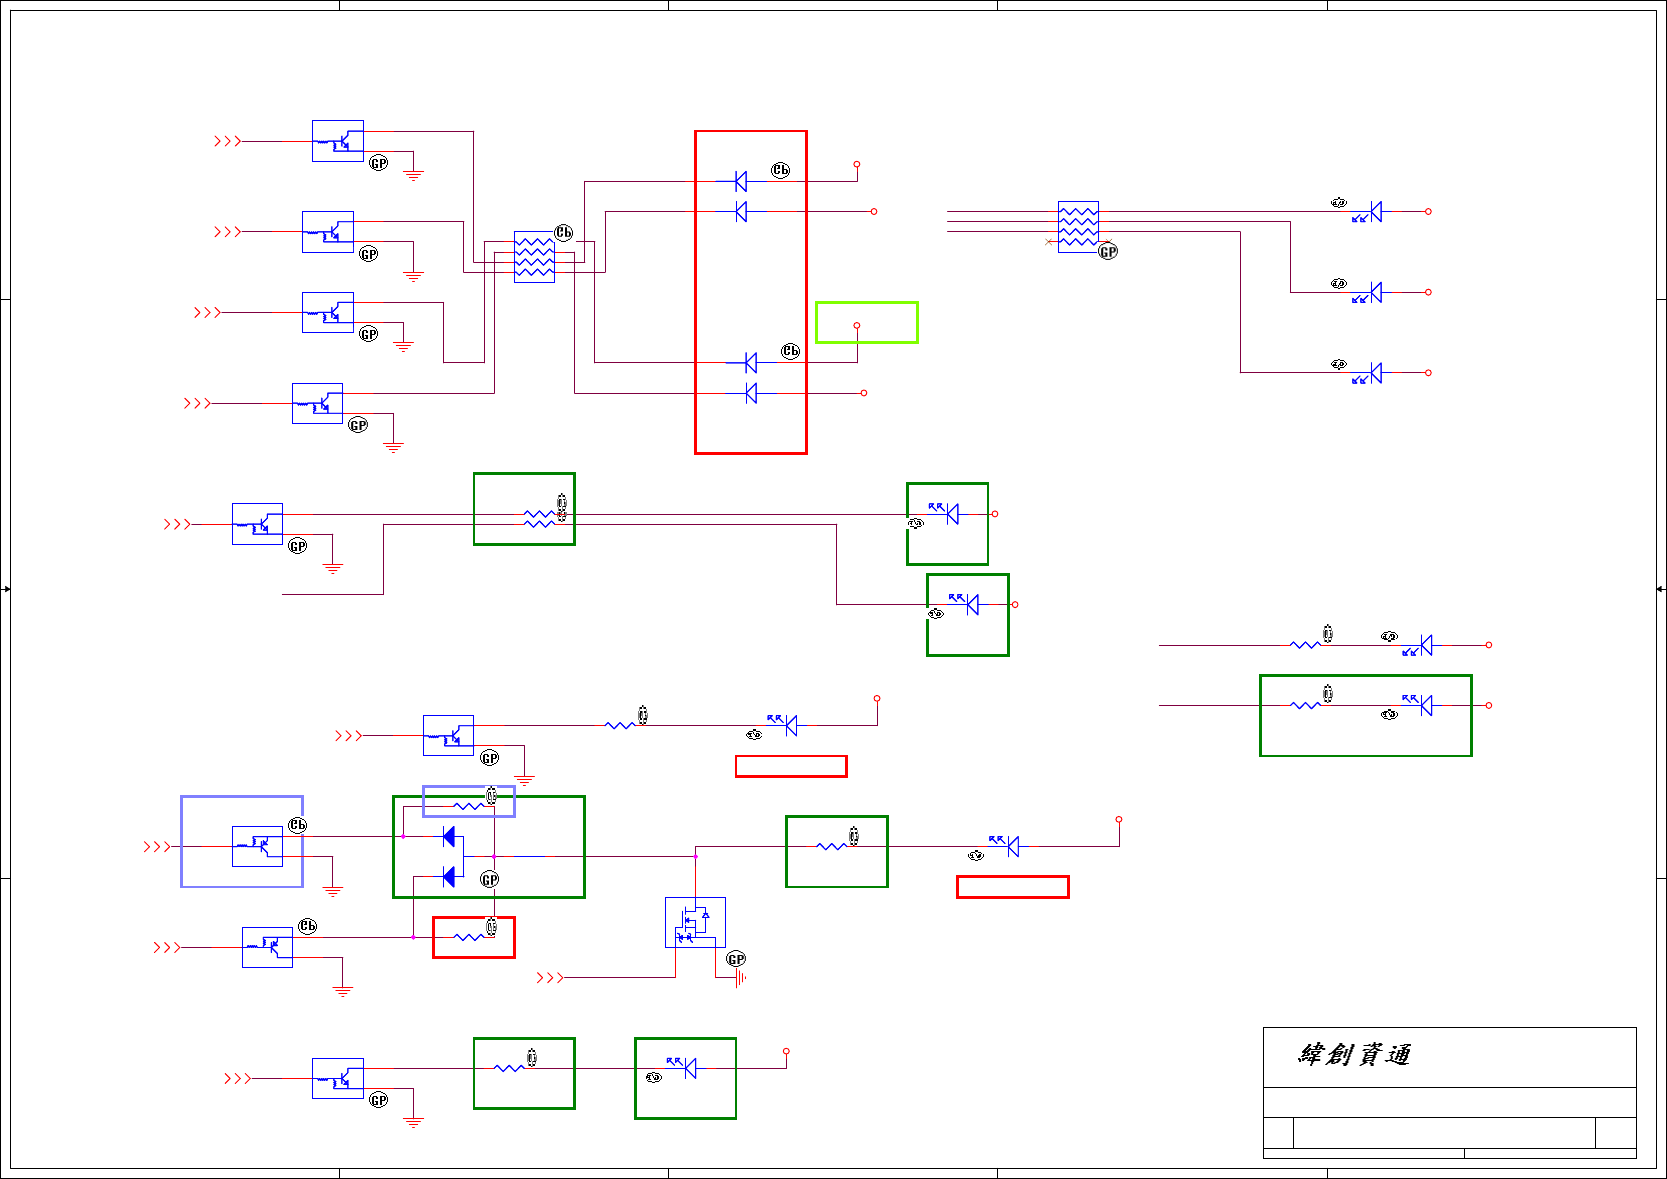
Task: Select the resistor on the bottommost circuit row
Action: [x=509, y=1068]
